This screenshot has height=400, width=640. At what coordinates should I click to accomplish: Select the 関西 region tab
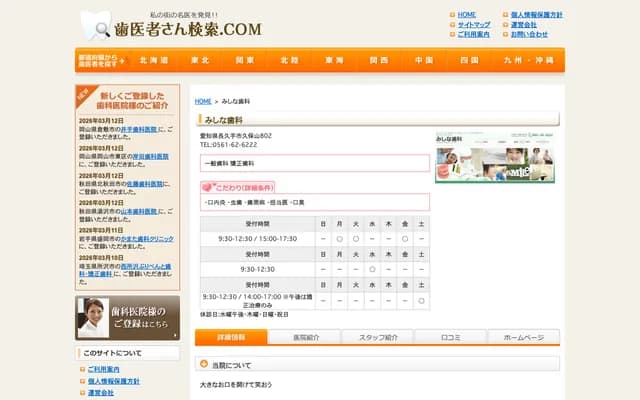coord(379,60)
